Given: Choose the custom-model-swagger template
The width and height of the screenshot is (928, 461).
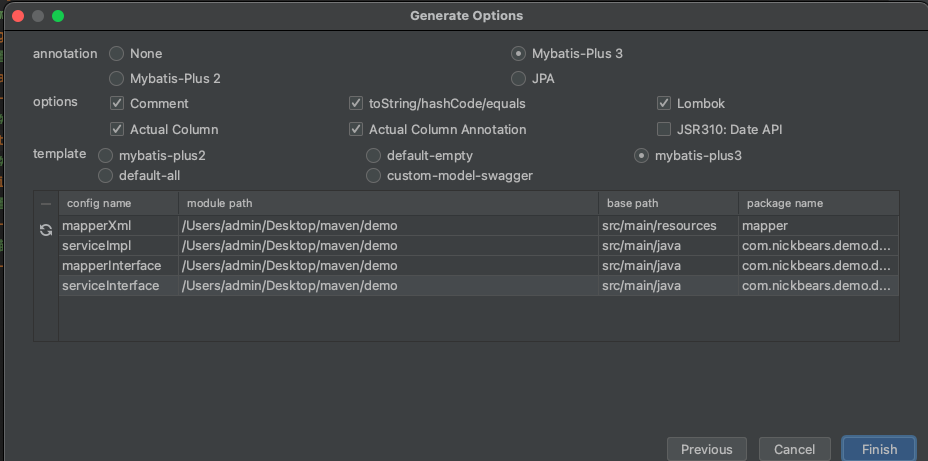Looking at the screenshot, I should tap(373, 176).
